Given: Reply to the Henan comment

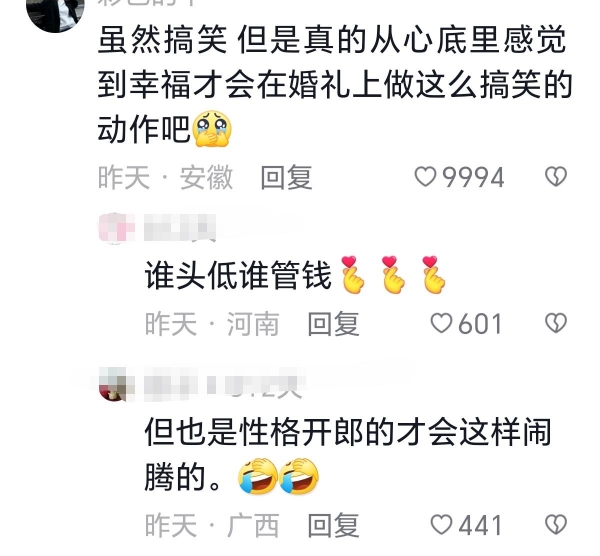Looking at the screenshot, I should pos(333,324).
